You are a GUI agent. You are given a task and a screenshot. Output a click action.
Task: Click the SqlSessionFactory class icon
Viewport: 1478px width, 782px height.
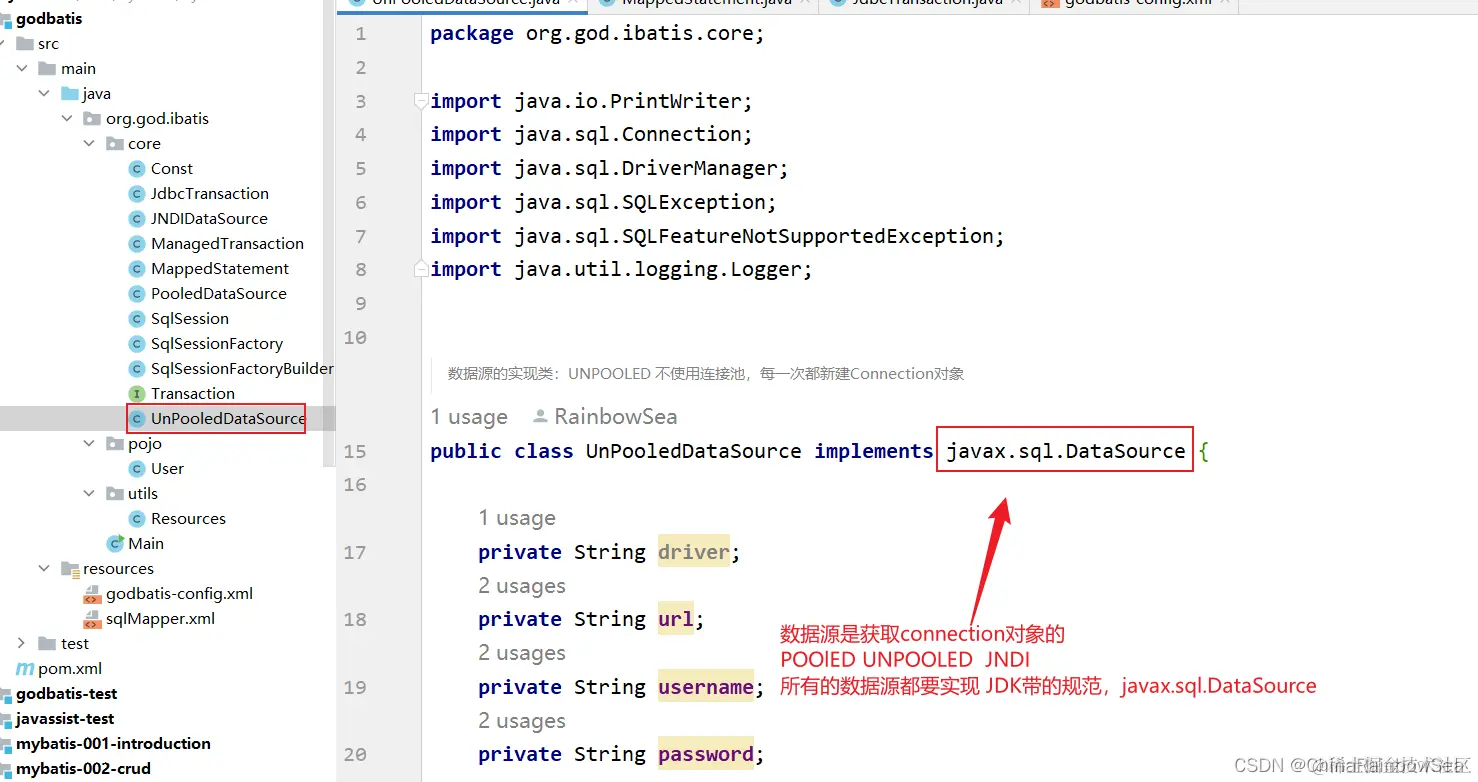(137, 344)
